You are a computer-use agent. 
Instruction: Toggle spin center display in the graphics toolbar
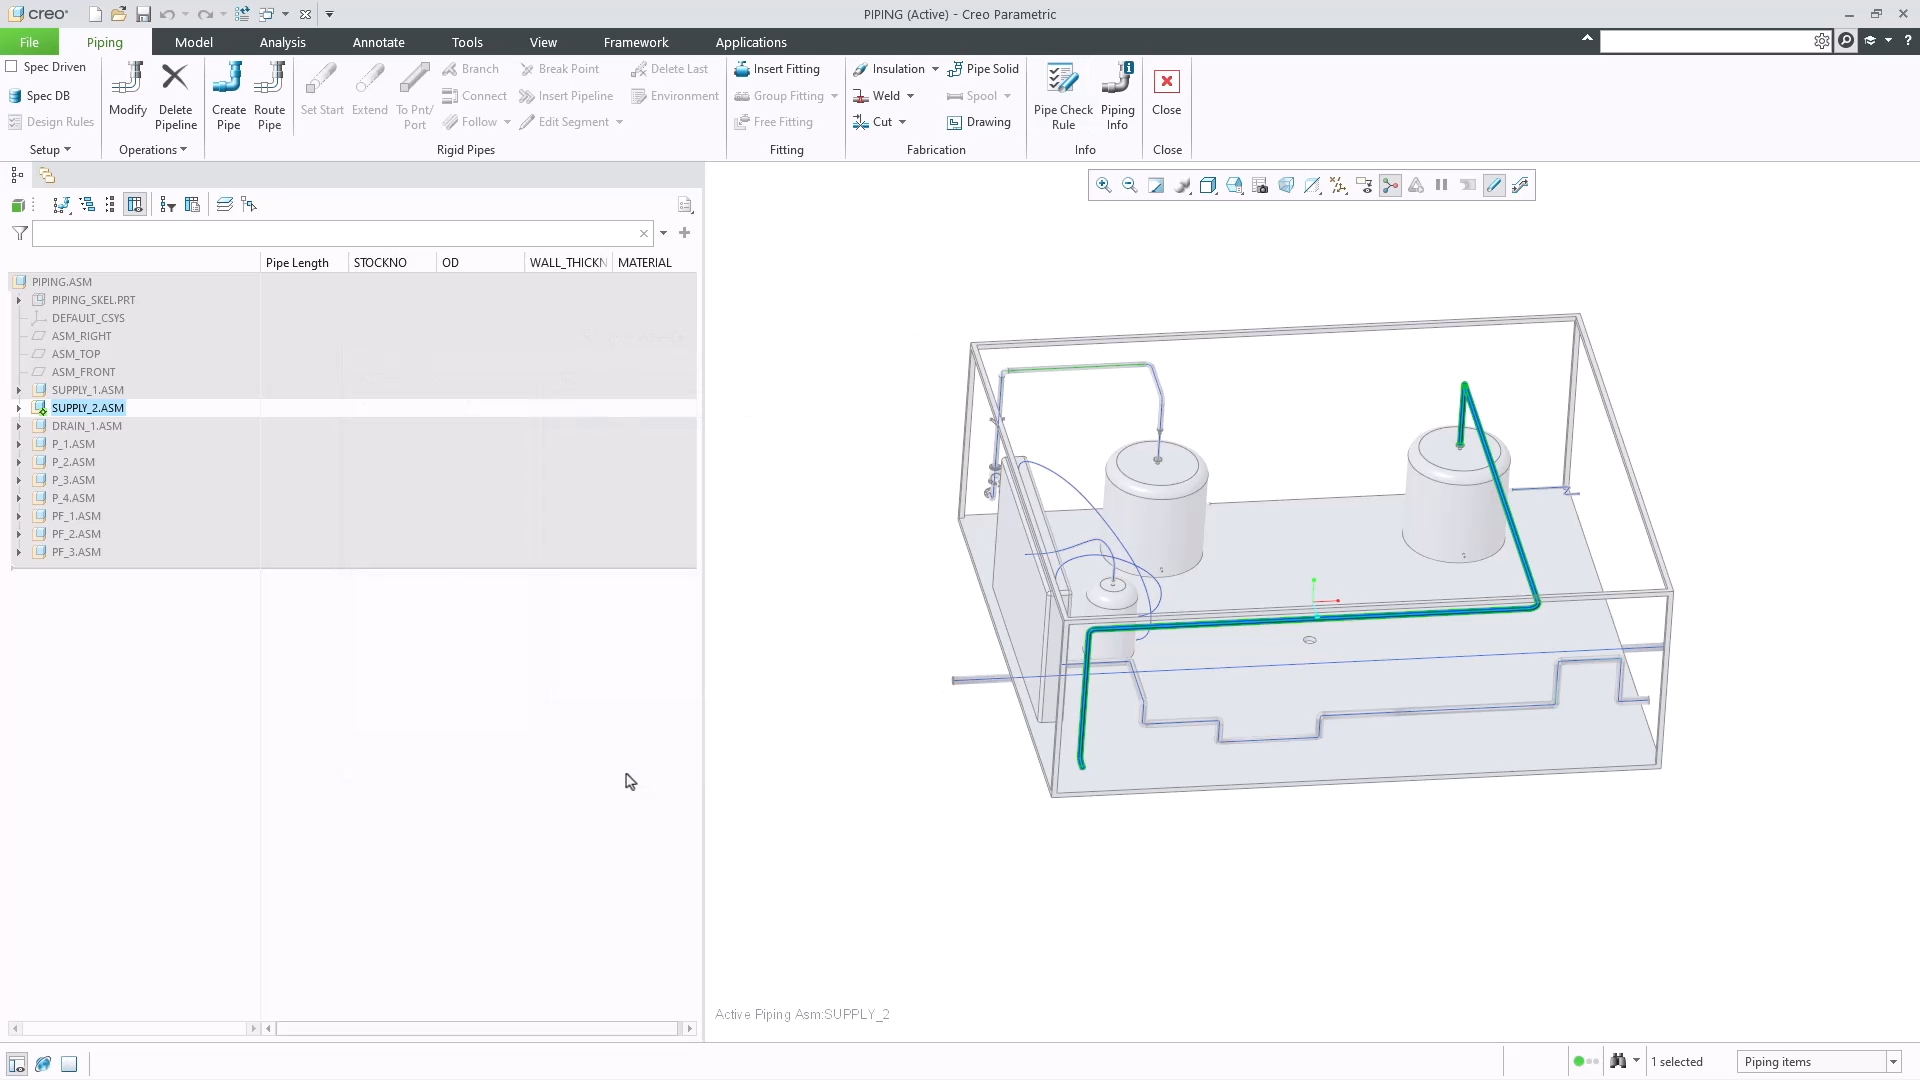coord(1390,185)
